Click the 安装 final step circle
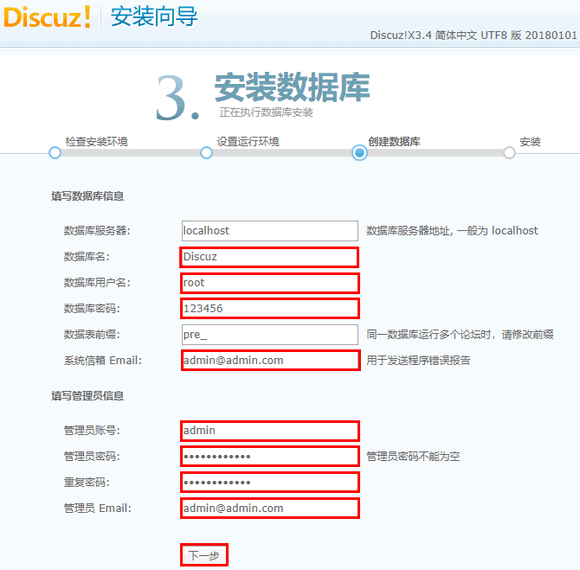Screen dimensions: 580x570 coord(509,152)
